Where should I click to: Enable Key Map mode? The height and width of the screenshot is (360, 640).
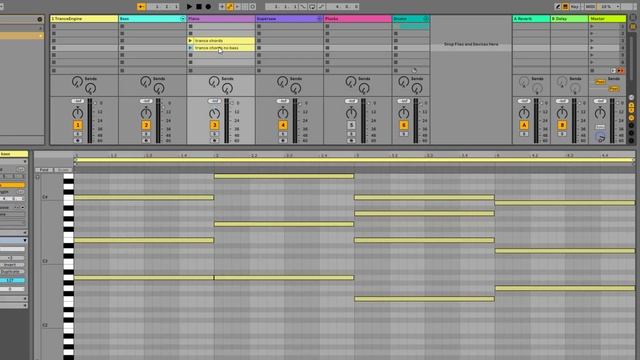575,7
